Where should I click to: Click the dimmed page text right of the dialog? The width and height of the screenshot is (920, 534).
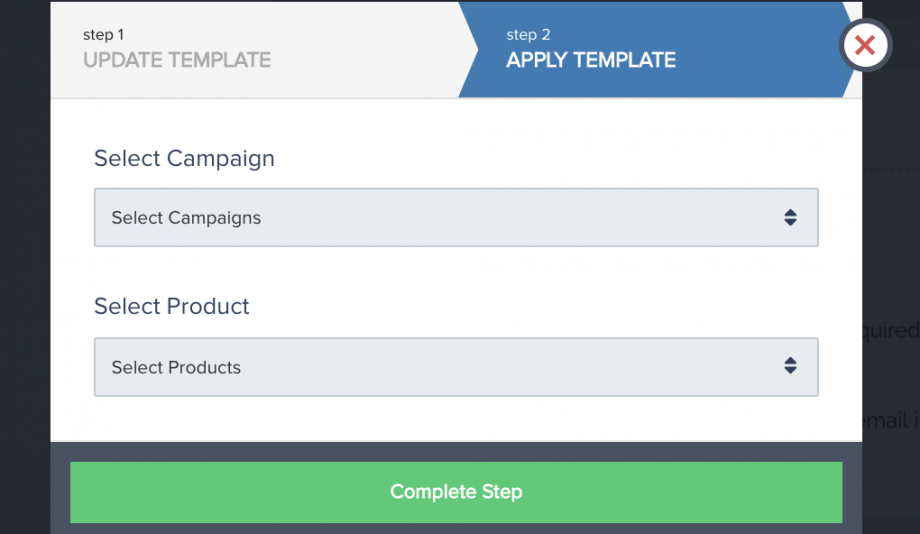[x=891, y=330]
